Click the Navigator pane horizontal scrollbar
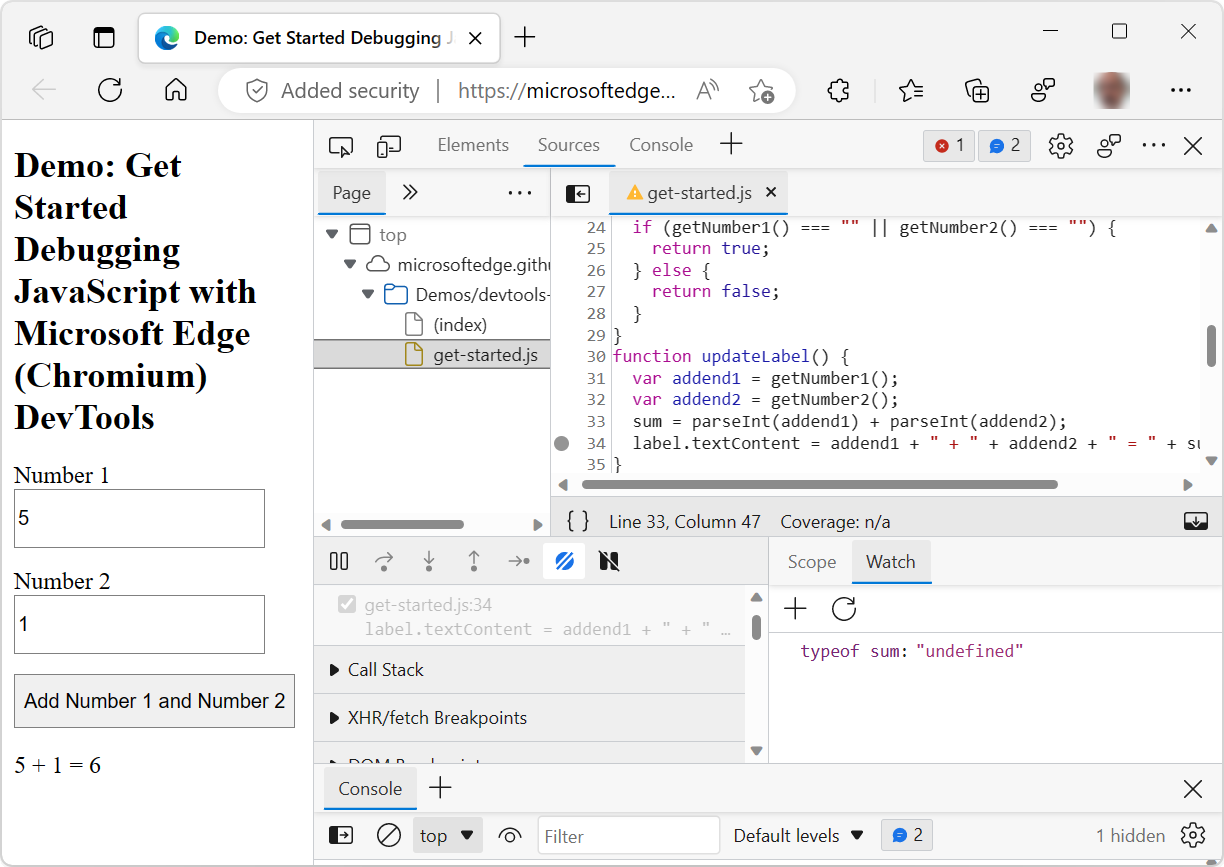The width and height of the screenshot is (1224, 867). tap(402, 524)
